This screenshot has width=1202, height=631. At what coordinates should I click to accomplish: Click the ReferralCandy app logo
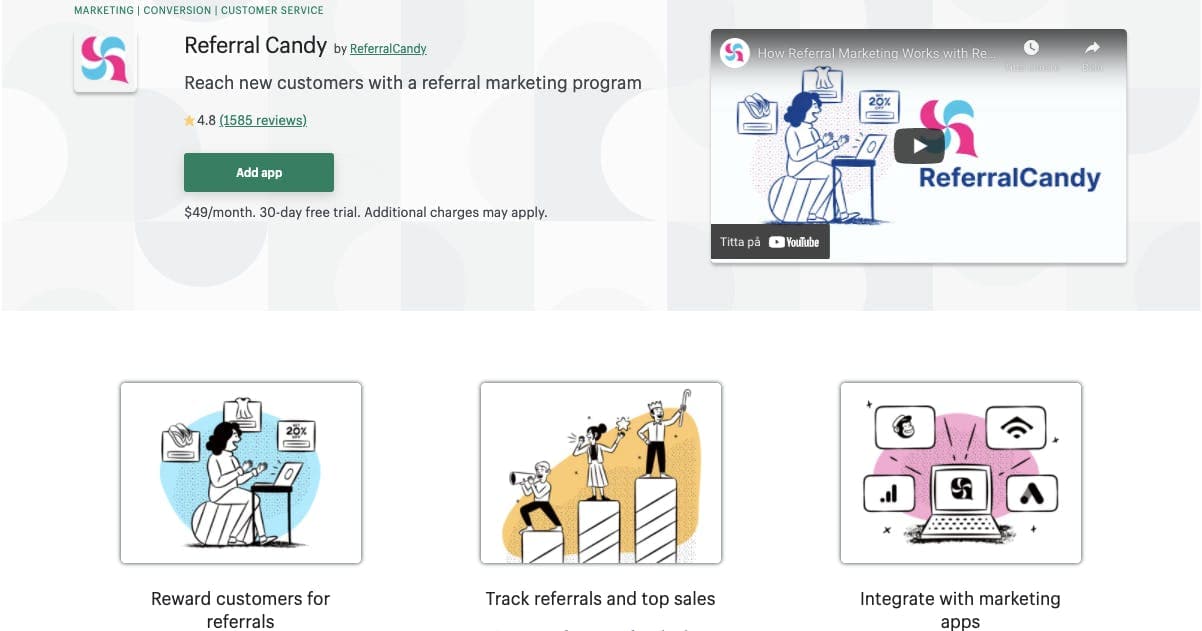tap(105, 61)
